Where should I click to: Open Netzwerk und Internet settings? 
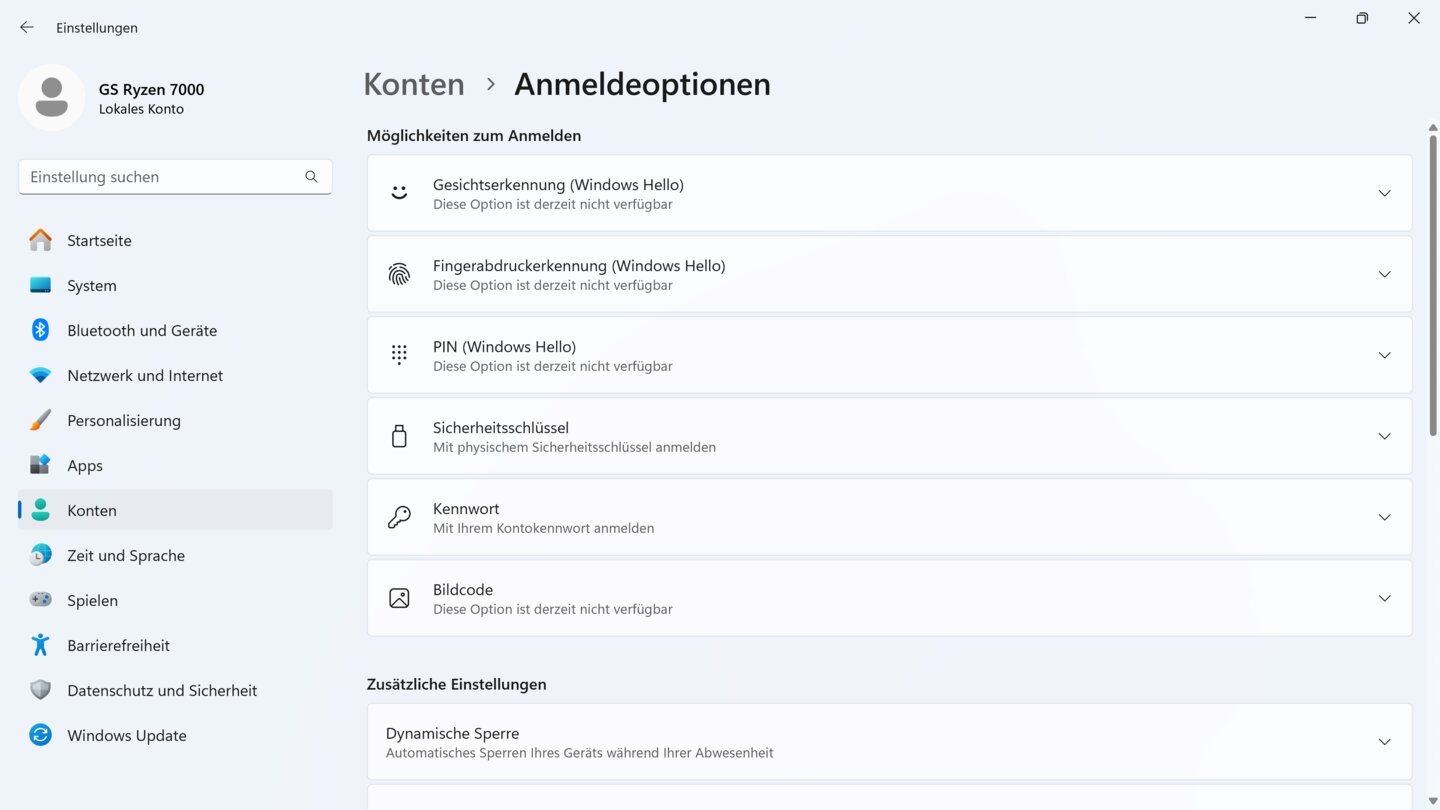coord(145,375)
